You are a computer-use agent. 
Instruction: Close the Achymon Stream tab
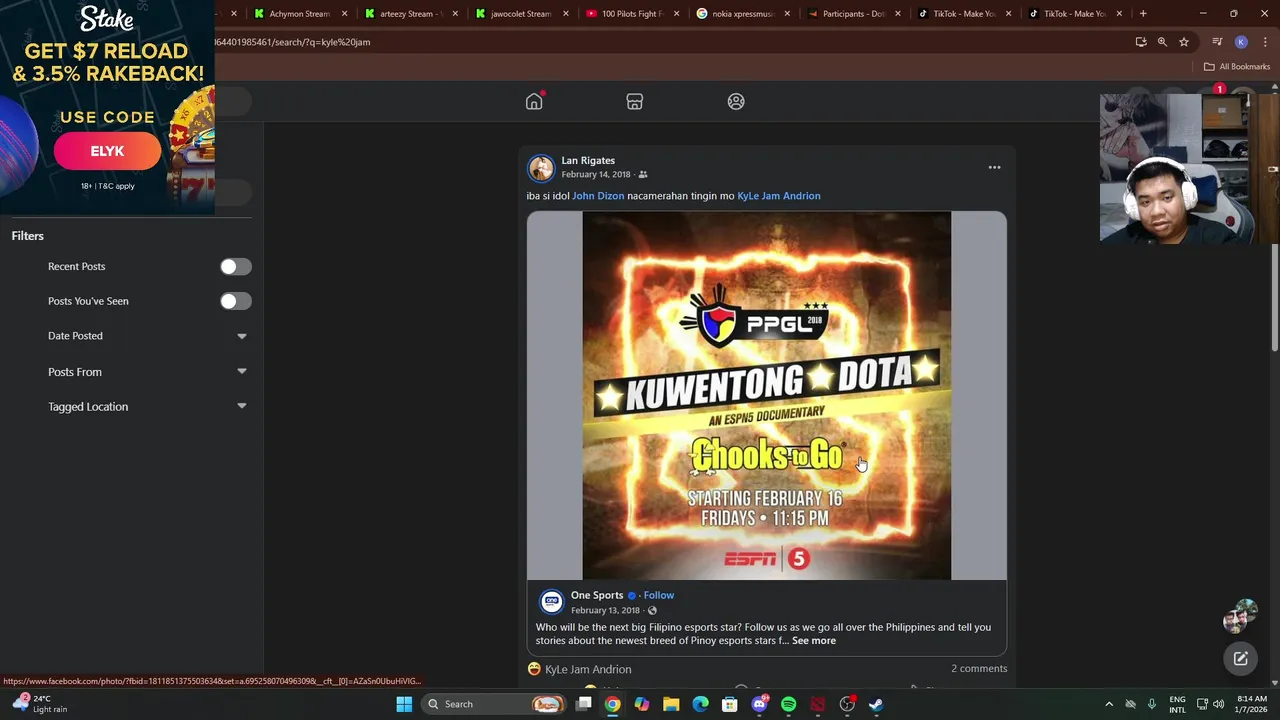coord(345,14)
